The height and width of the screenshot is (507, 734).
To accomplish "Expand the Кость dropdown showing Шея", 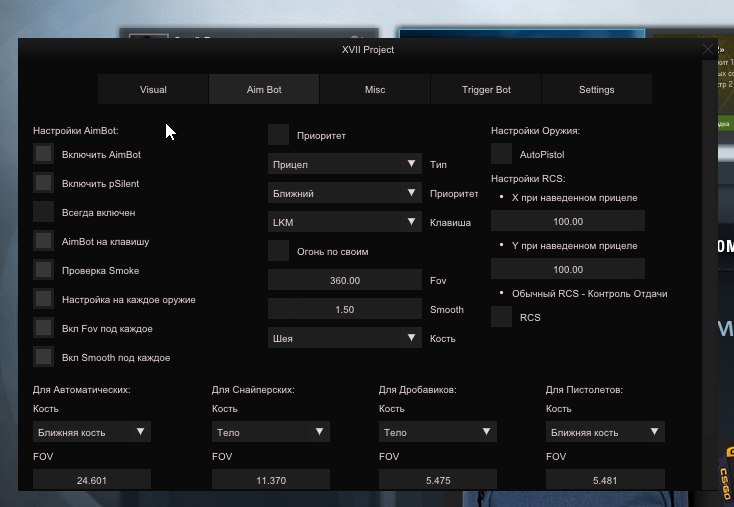I will [x=345, y=338].
